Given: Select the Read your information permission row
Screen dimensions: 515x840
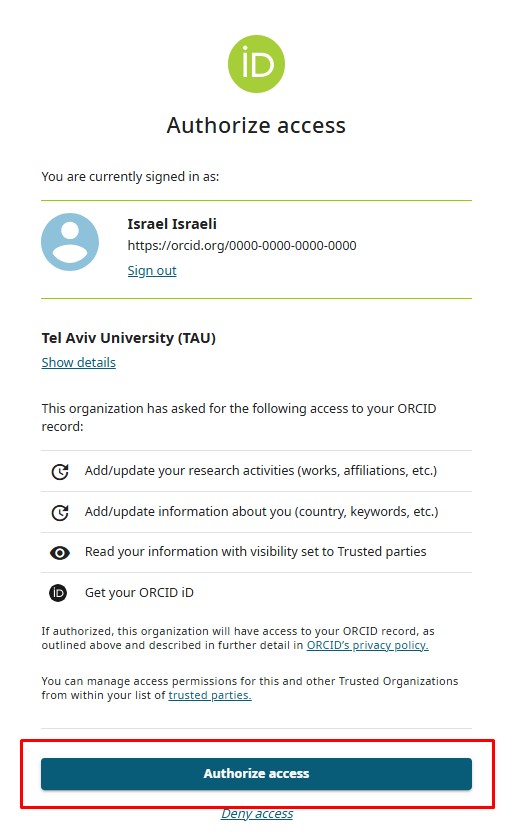Looking at the screenshot, I should click(256, 552).
